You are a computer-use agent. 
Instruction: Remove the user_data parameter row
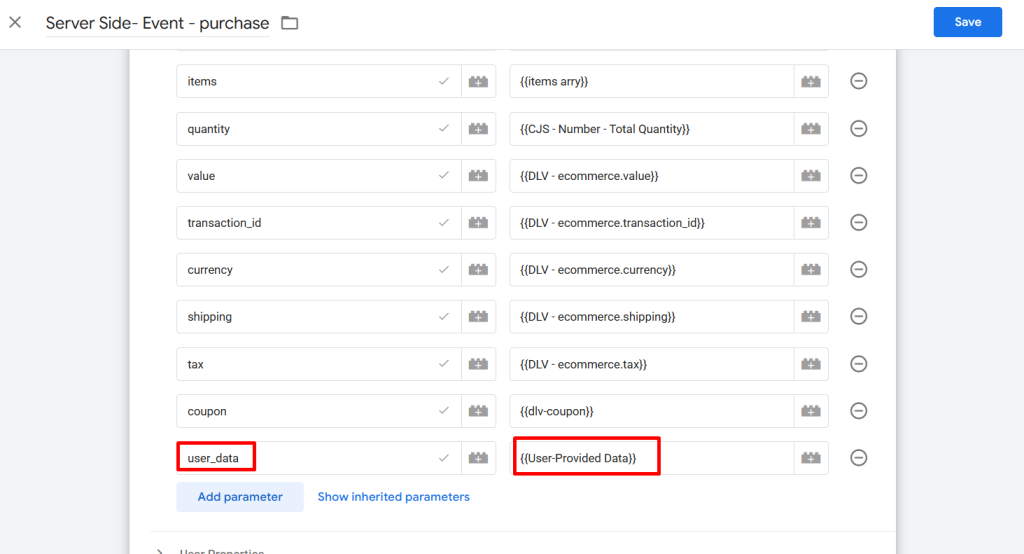pyautogui.click(x=858, y=458)
